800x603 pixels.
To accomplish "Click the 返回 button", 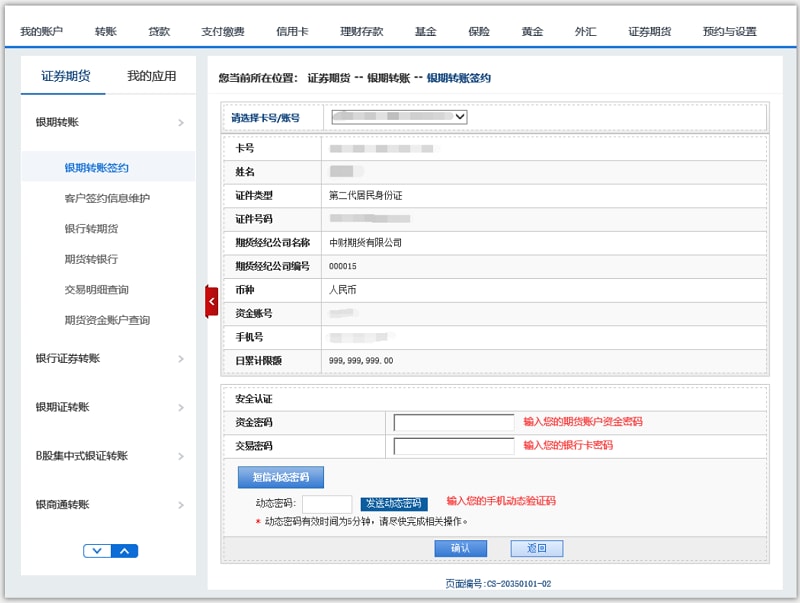I will (536, 548).
